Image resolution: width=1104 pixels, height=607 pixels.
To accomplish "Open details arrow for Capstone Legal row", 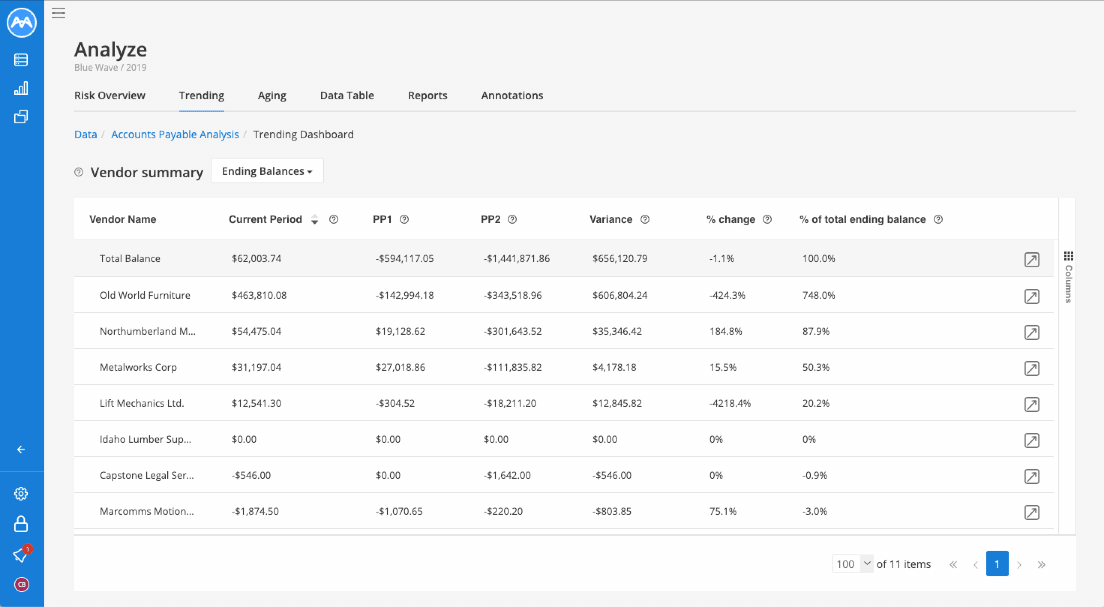I will [1031, 477].
